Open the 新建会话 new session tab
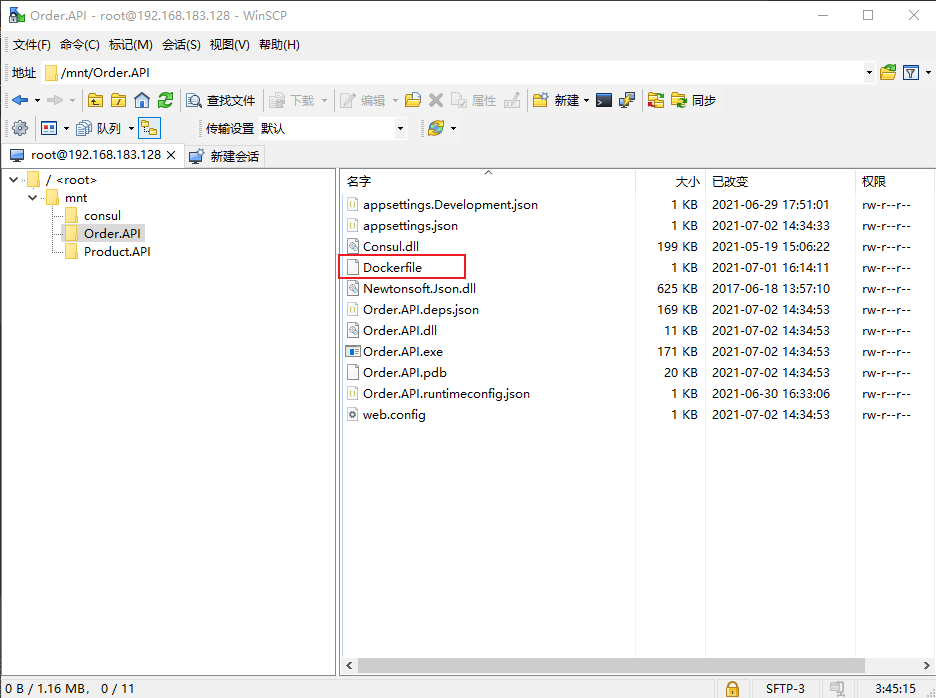 [224, 156]
